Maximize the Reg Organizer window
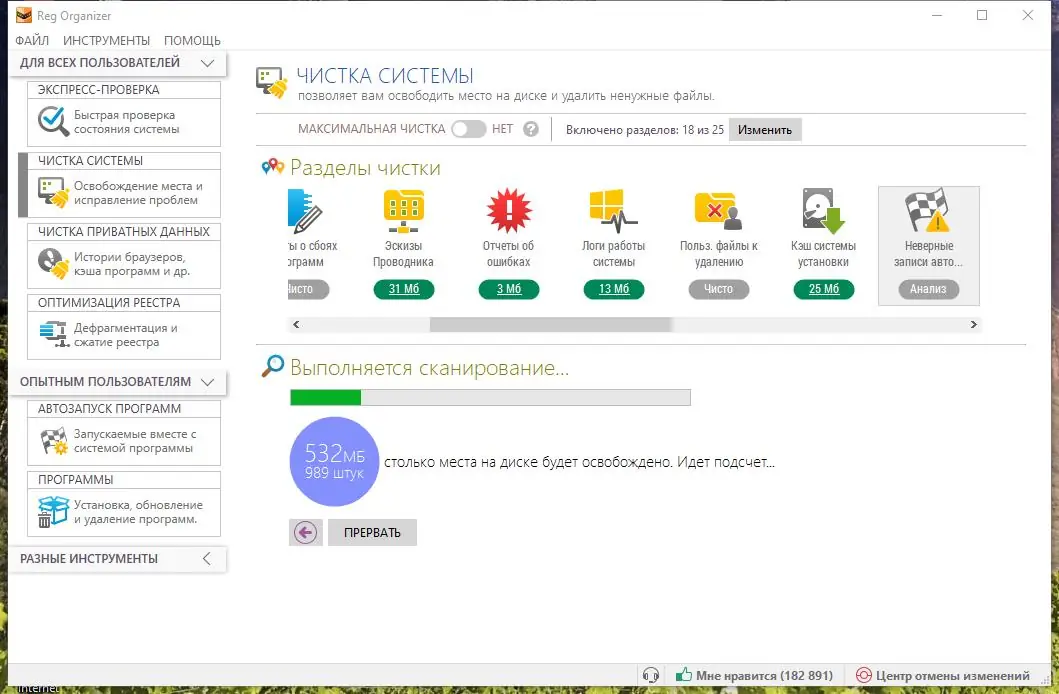The image size is (1059, 694). (x=982, y=15)
